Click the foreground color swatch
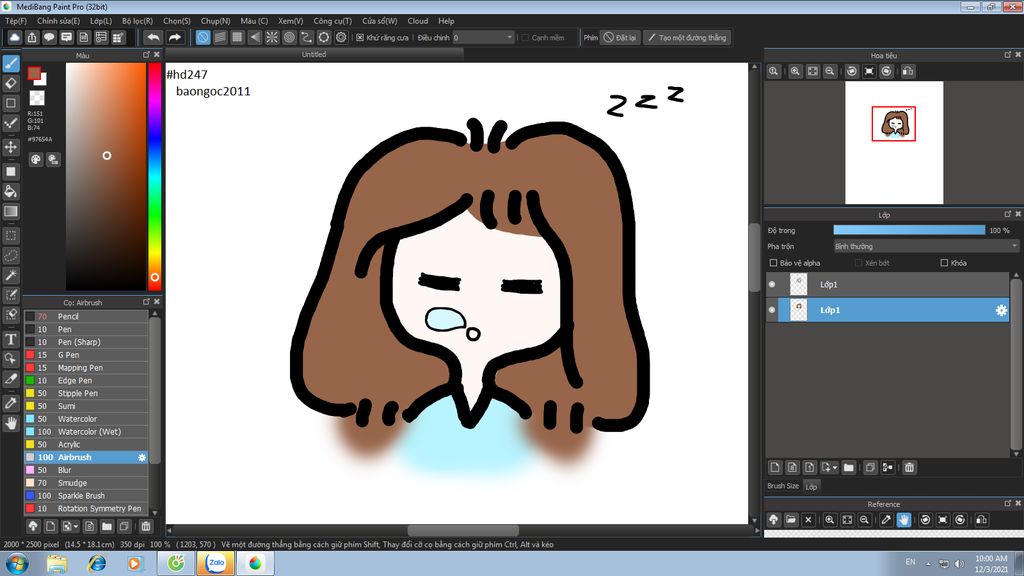 pos(34,73)
